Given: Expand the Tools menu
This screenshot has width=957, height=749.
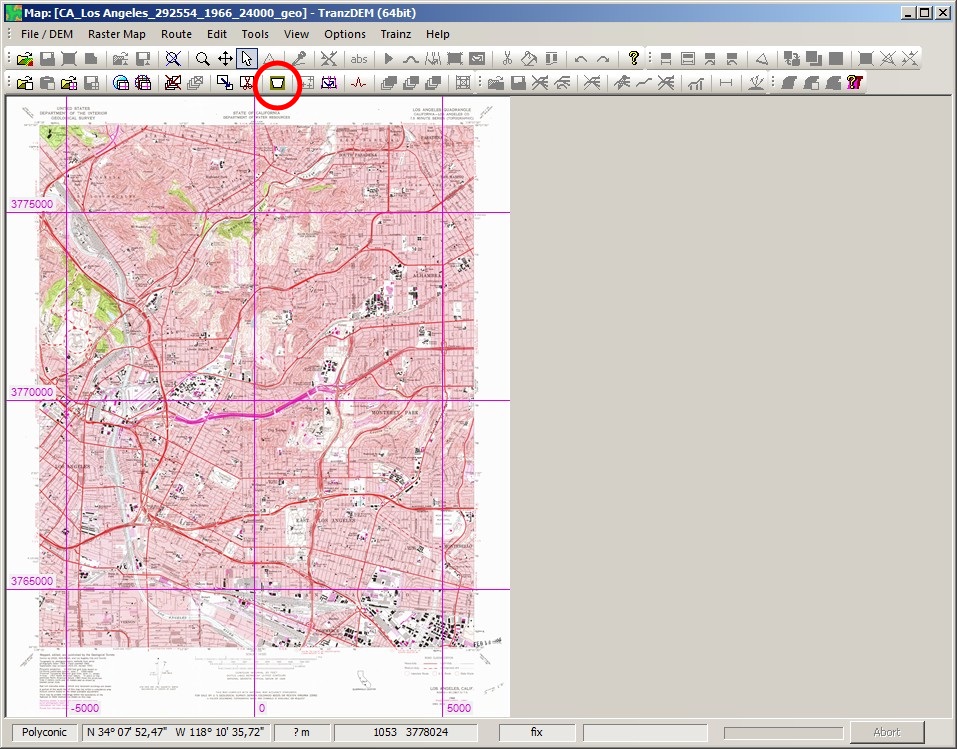Looking at the screenshot, I should (x=255, y=34).
